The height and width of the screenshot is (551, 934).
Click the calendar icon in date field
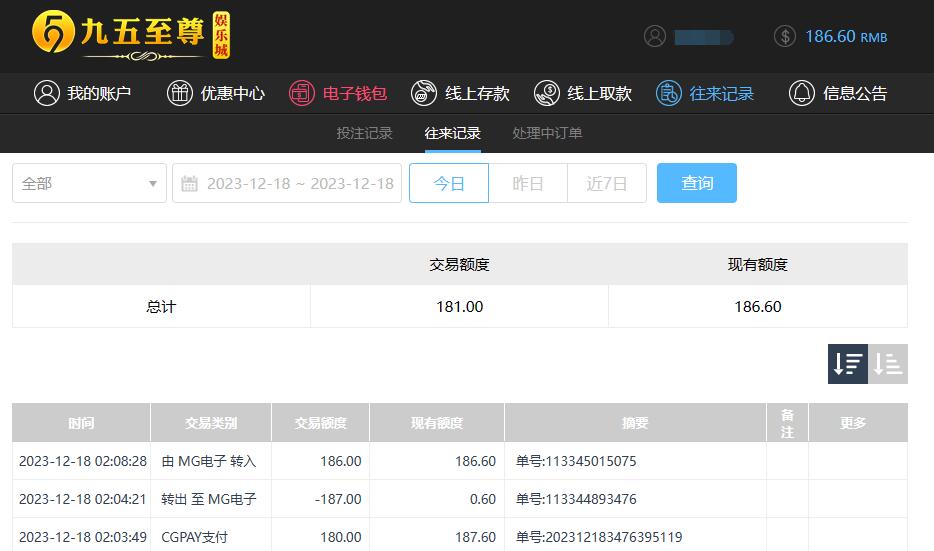189,183
